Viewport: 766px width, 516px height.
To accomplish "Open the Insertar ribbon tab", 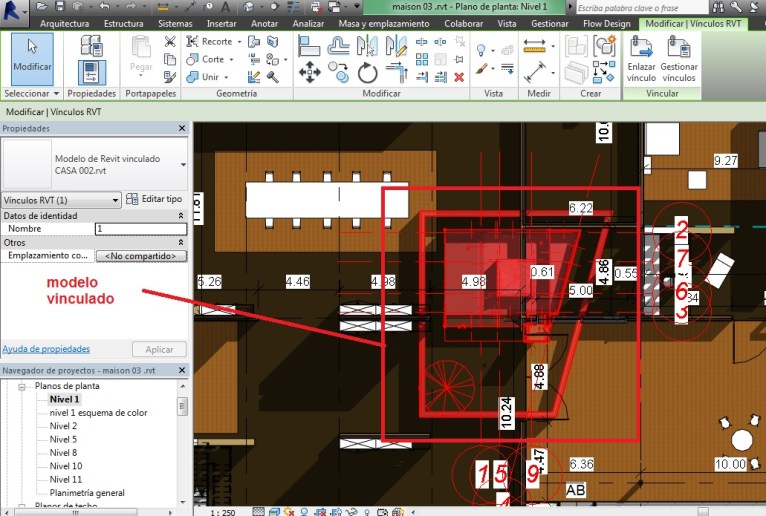I will 221,22.
